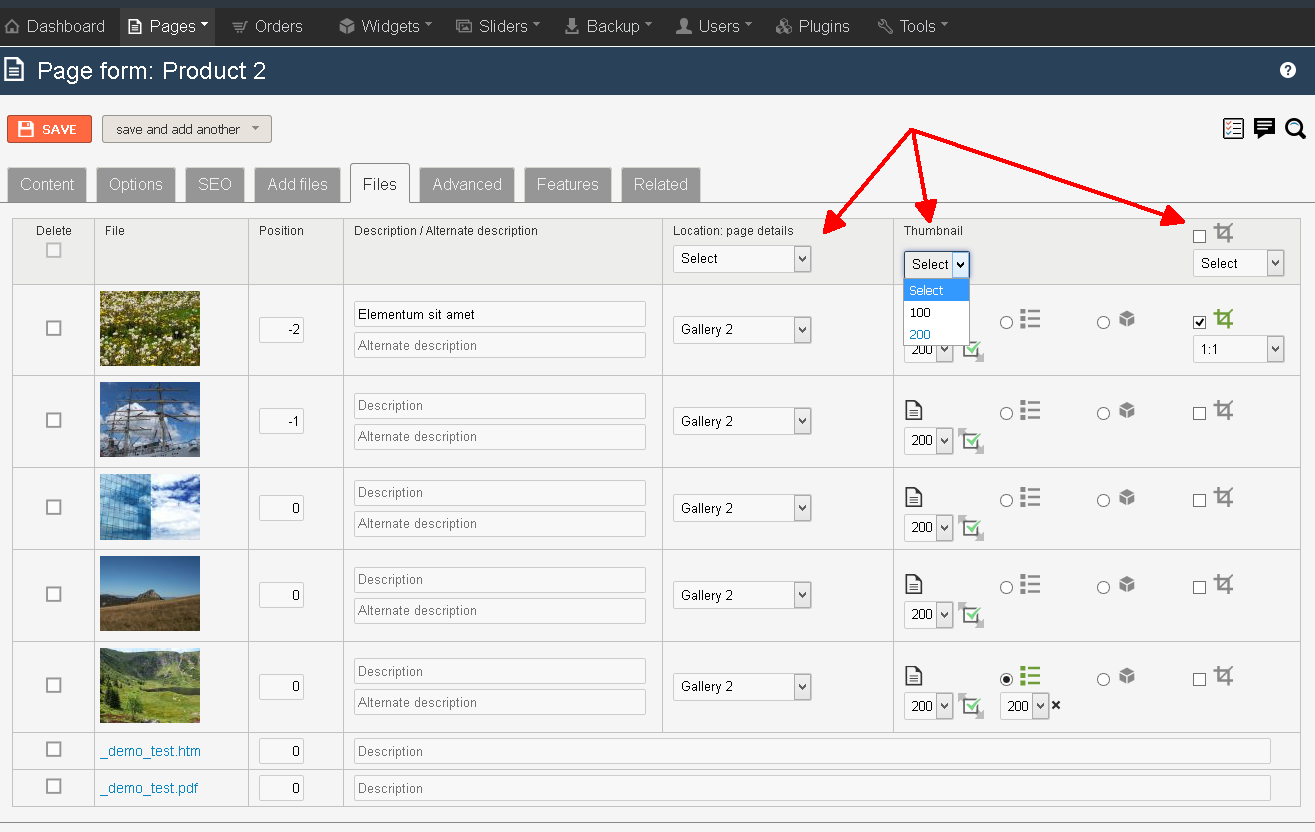The image size is (1315, 832).
Task: Switch to the Advanced tab
Action: [x=467, y=184]
